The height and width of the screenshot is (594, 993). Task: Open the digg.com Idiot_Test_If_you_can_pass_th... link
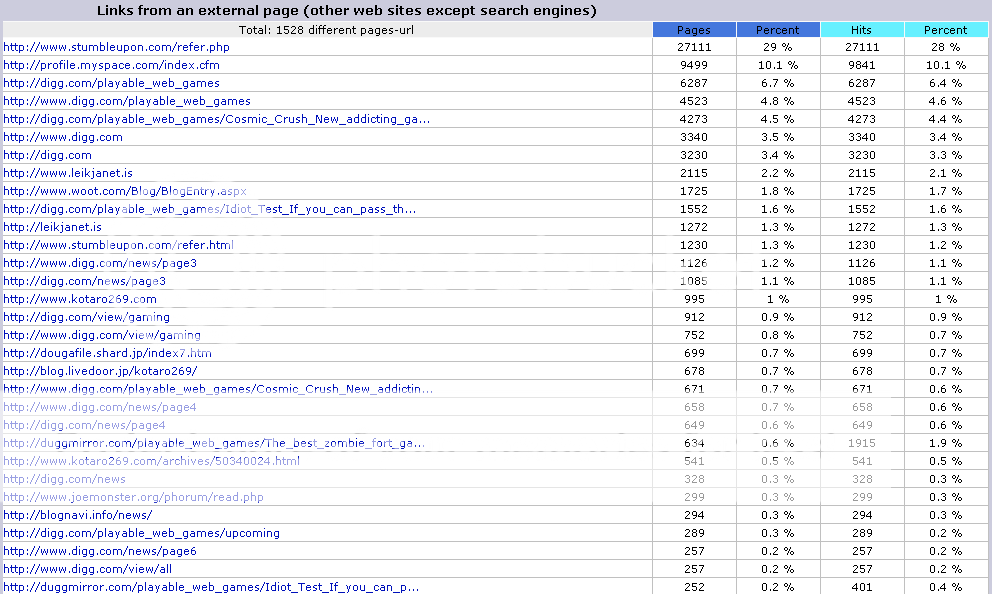tap(210, 209)
